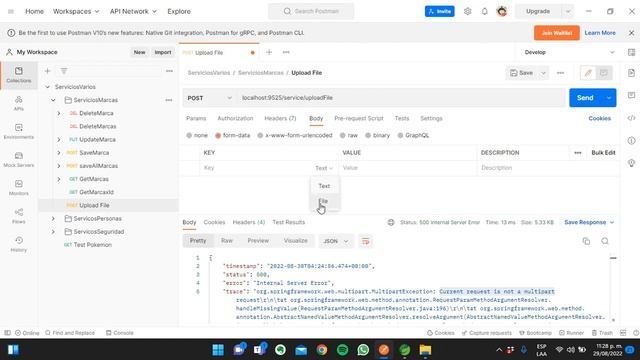Switch to the Headers (7) request tab

coord(280,118)
